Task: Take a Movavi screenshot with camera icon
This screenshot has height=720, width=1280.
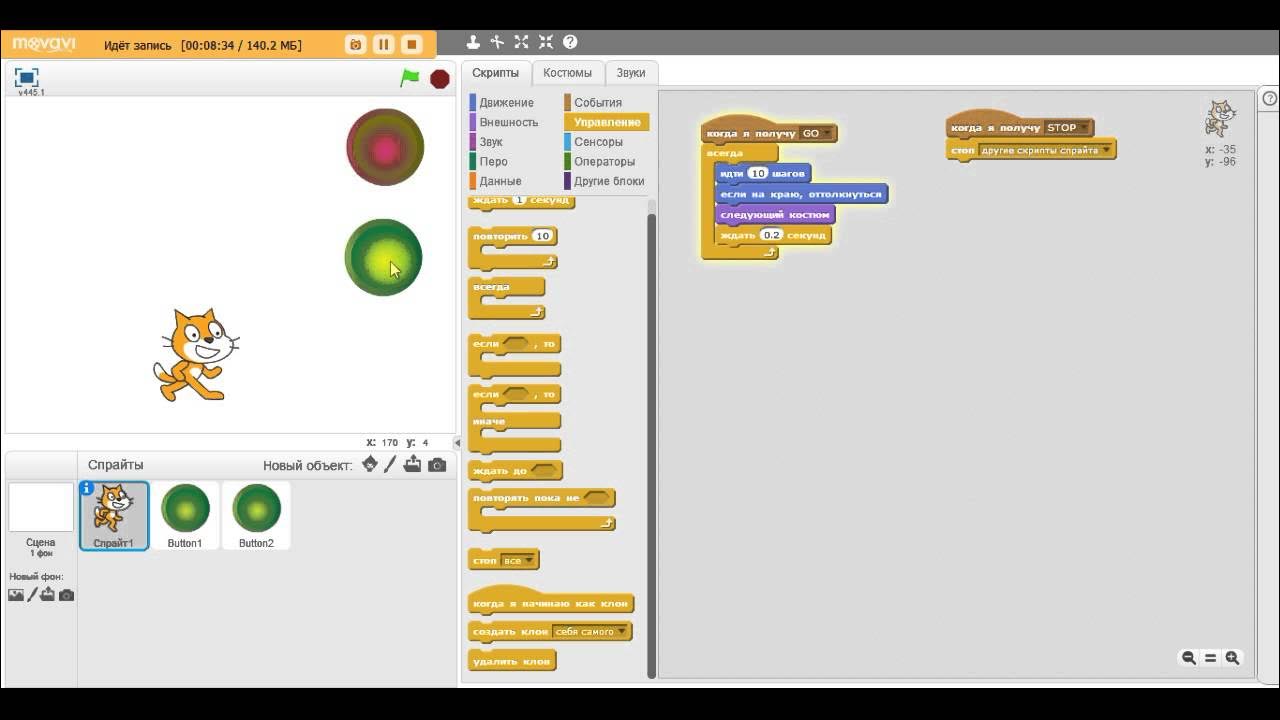Action: (x=355, y=44)
